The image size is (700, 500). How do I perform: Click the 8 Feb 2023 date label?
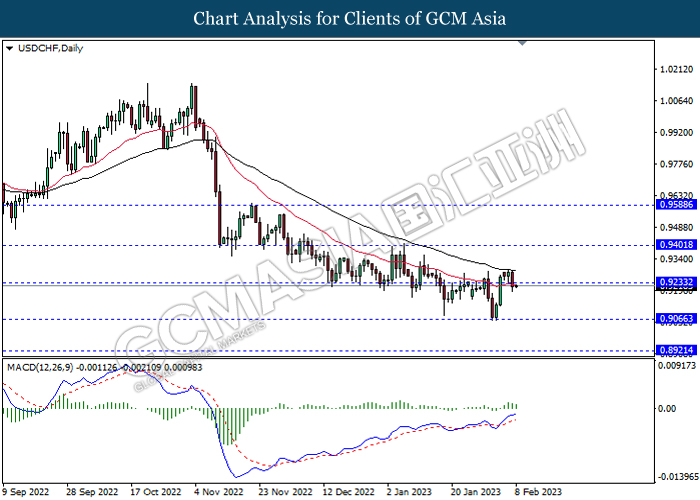point(538,492)
